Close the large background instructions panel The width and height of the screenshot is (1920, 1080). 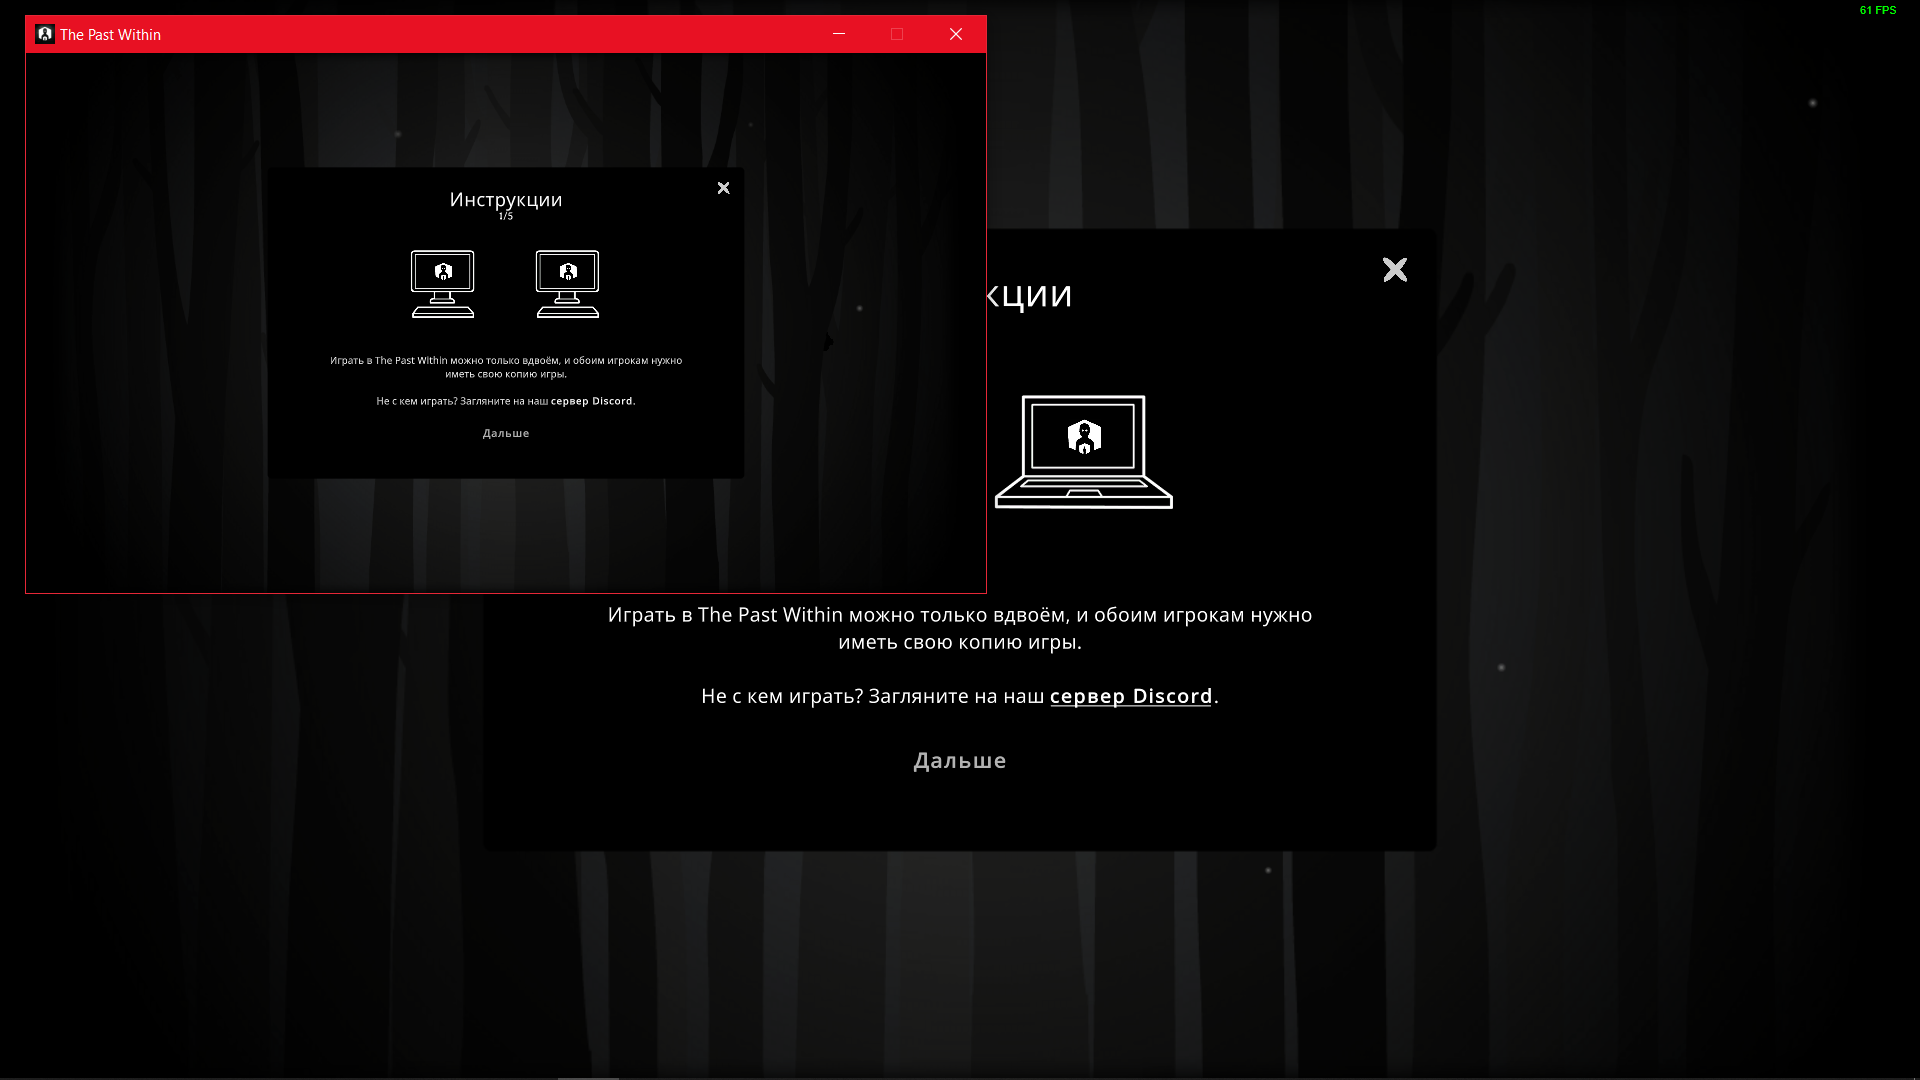(1394, 270)
